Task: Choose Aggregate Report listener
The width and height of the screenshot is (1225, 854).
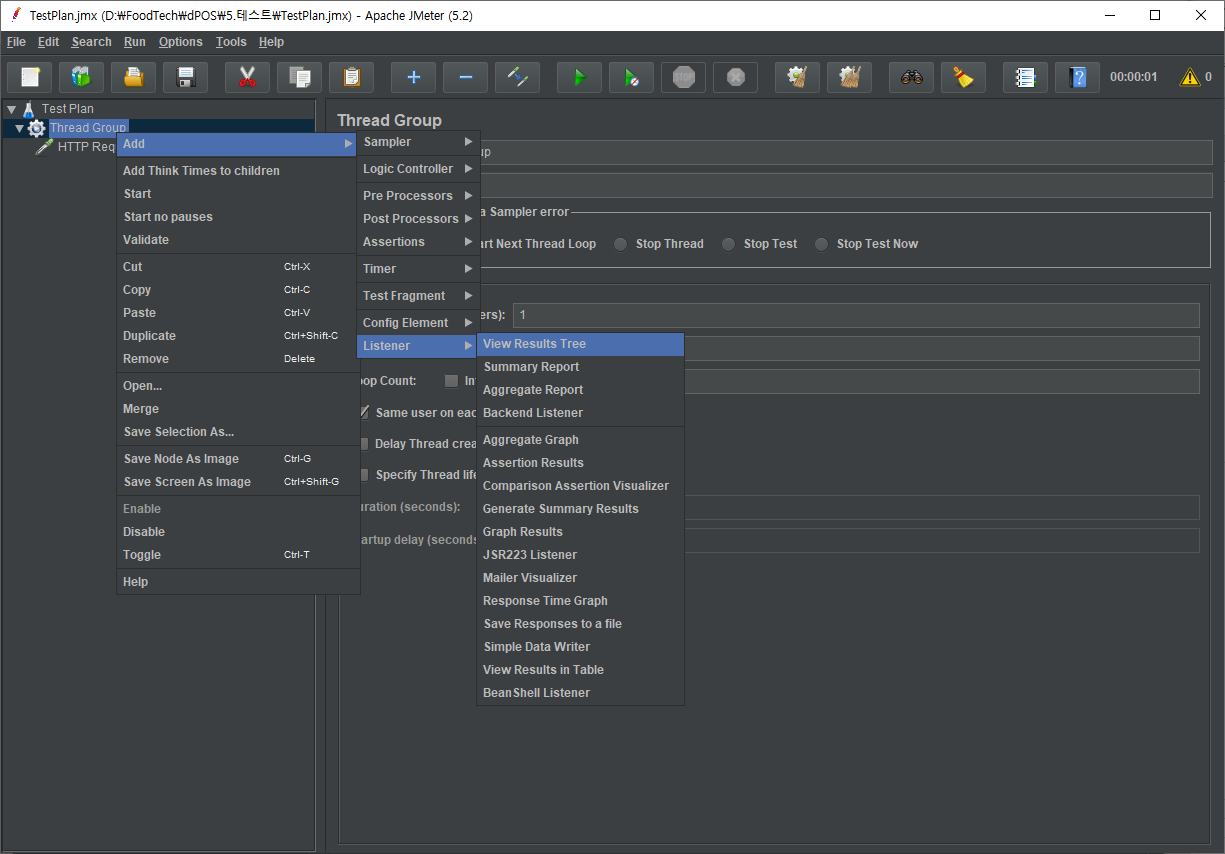Action: coord(581,390)
